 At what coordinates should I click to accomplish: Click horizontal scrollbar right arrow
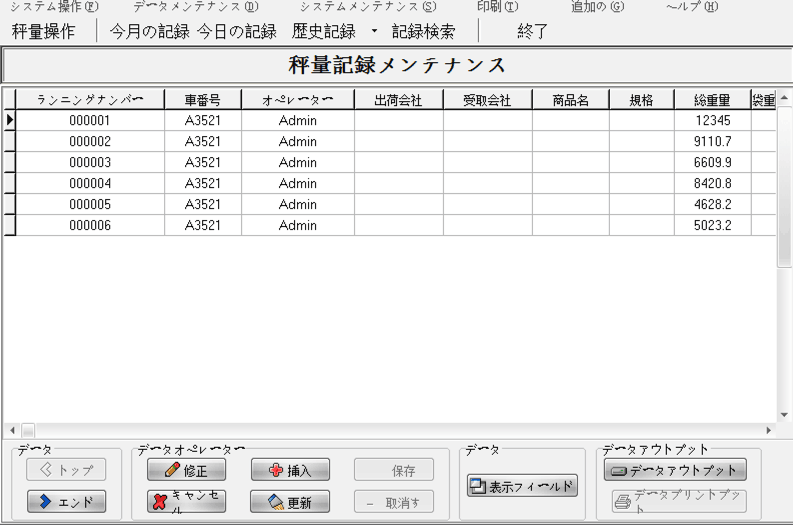click(769, 430)
